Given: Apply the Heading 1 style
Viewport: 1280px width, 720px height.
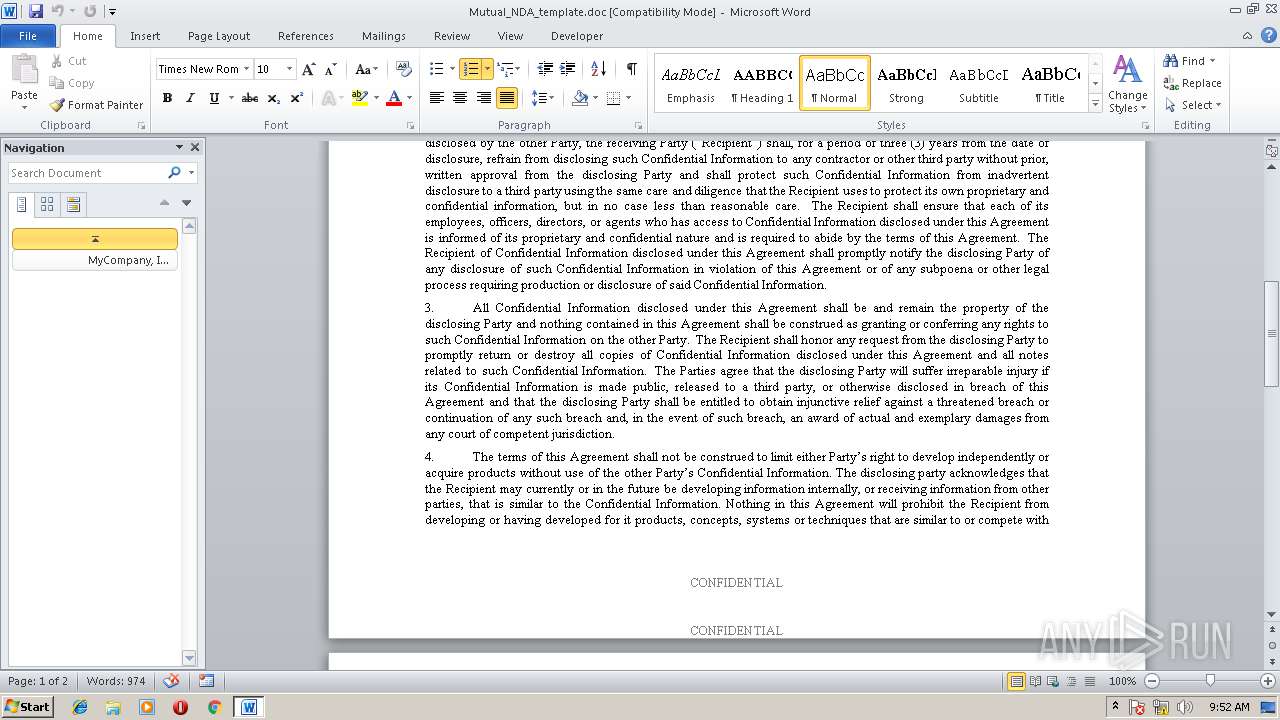Looking at the screenshot, I should tap(762, 83).
